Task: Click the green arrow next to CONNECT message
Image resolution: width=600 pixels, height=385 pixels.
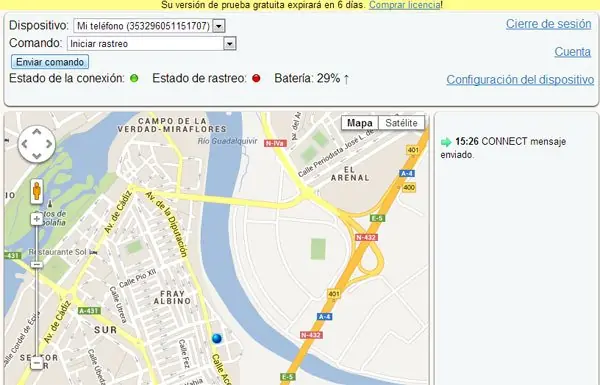Action: (446, 142)
